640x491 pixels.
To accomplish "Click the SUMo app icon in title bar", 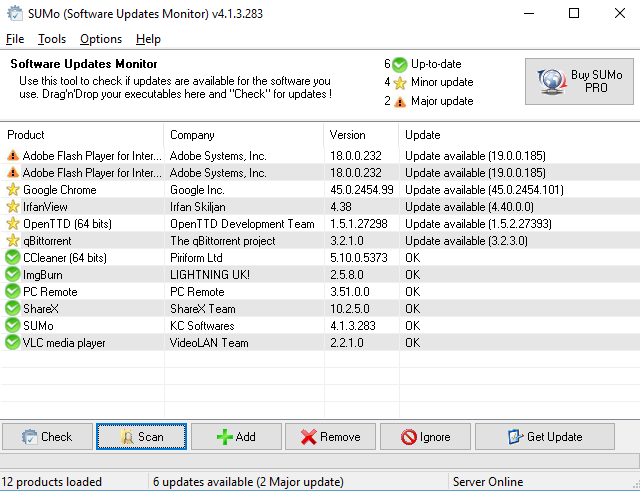I will point(15,13).
